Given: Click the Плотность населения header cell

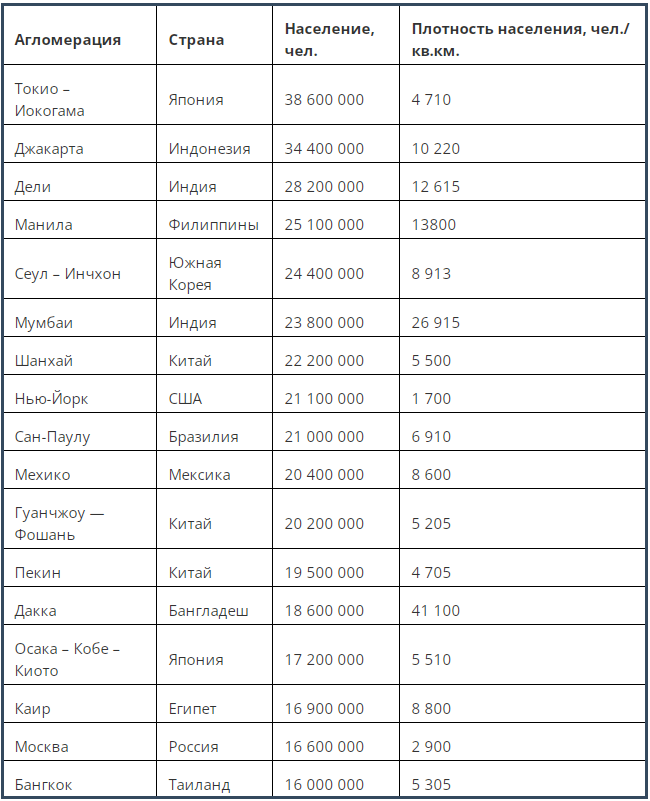Looking at the screenshot, I should pos(521,40).
